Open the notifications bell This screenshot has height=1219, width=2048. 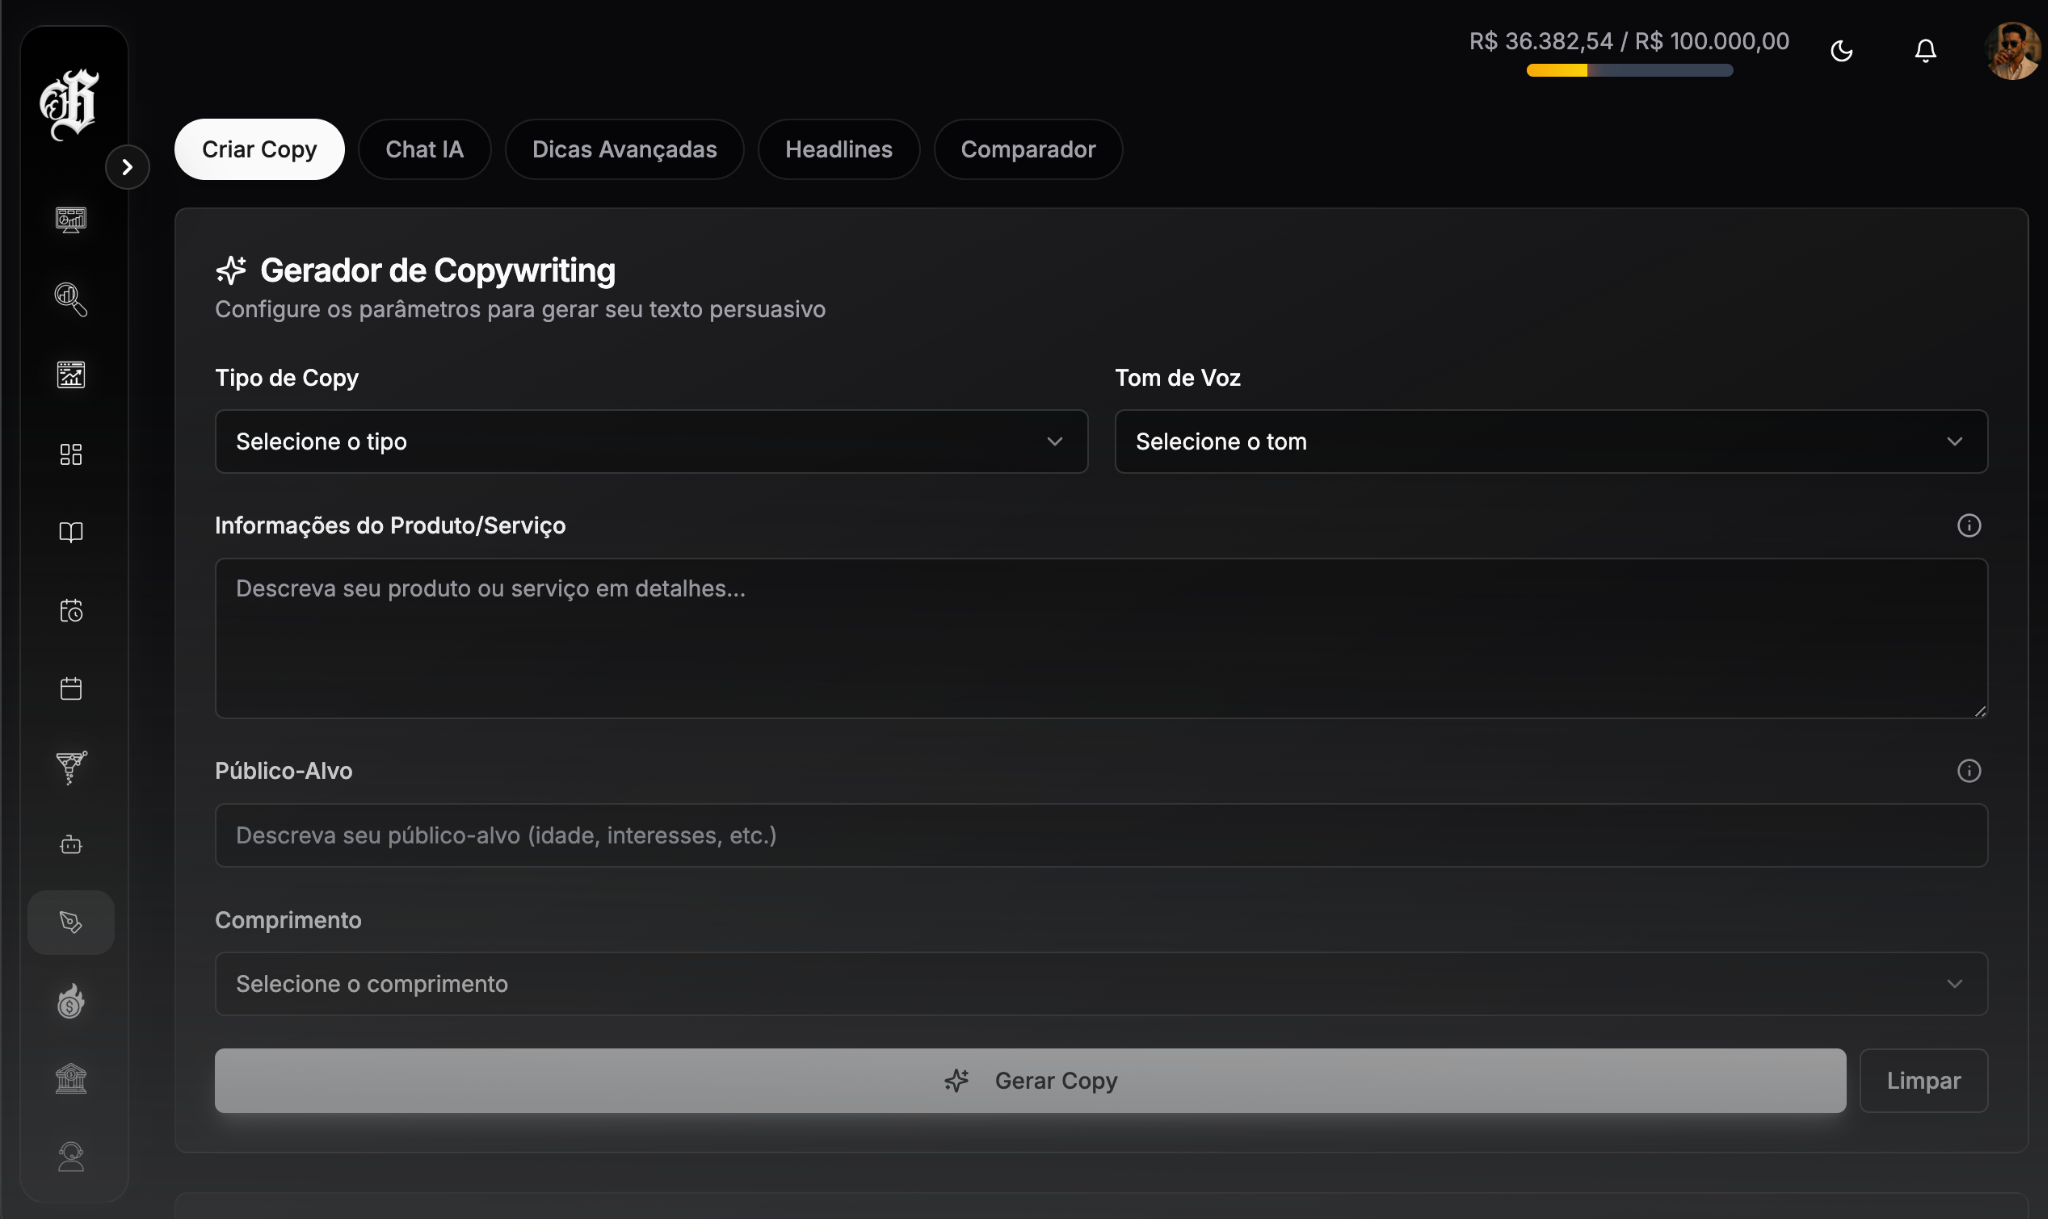[1925, 50]
